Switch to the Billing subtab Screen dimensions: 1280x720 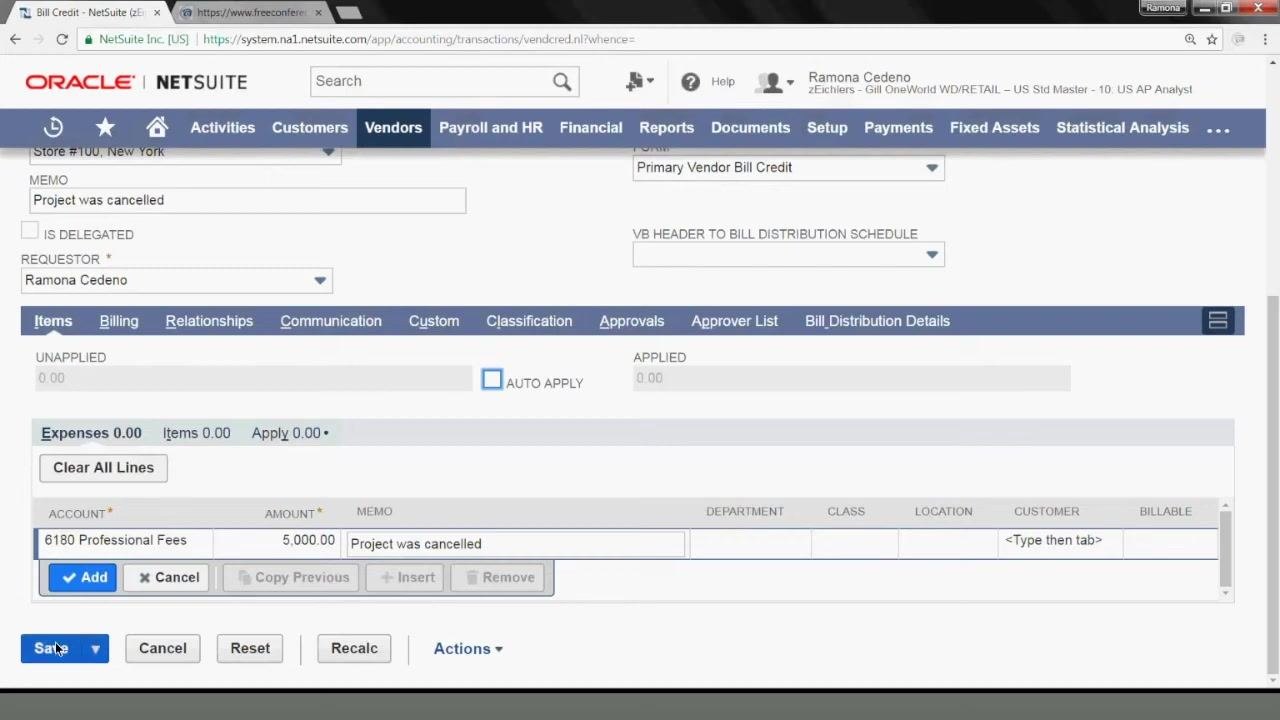119,321
